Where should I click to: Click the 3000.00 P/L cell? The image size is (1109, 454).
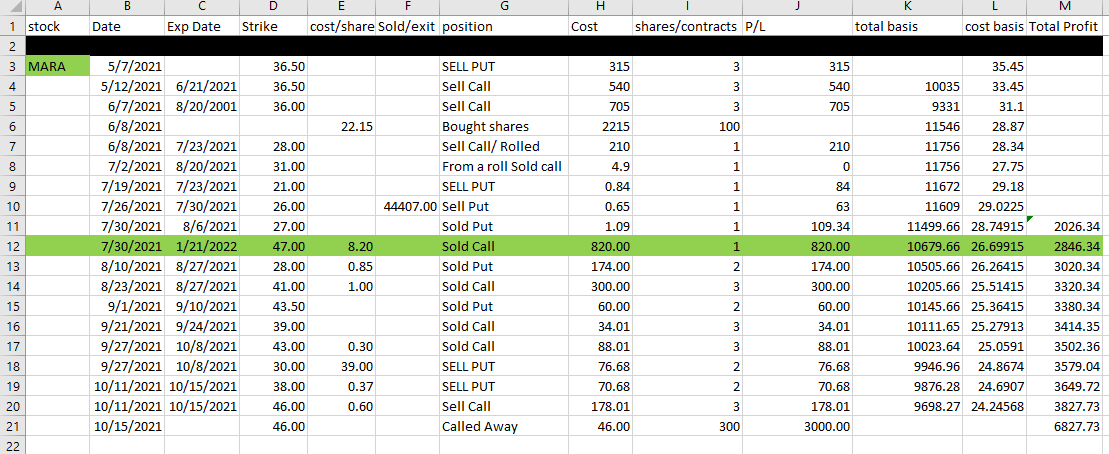pyautogui.click(x=797, y=426)
